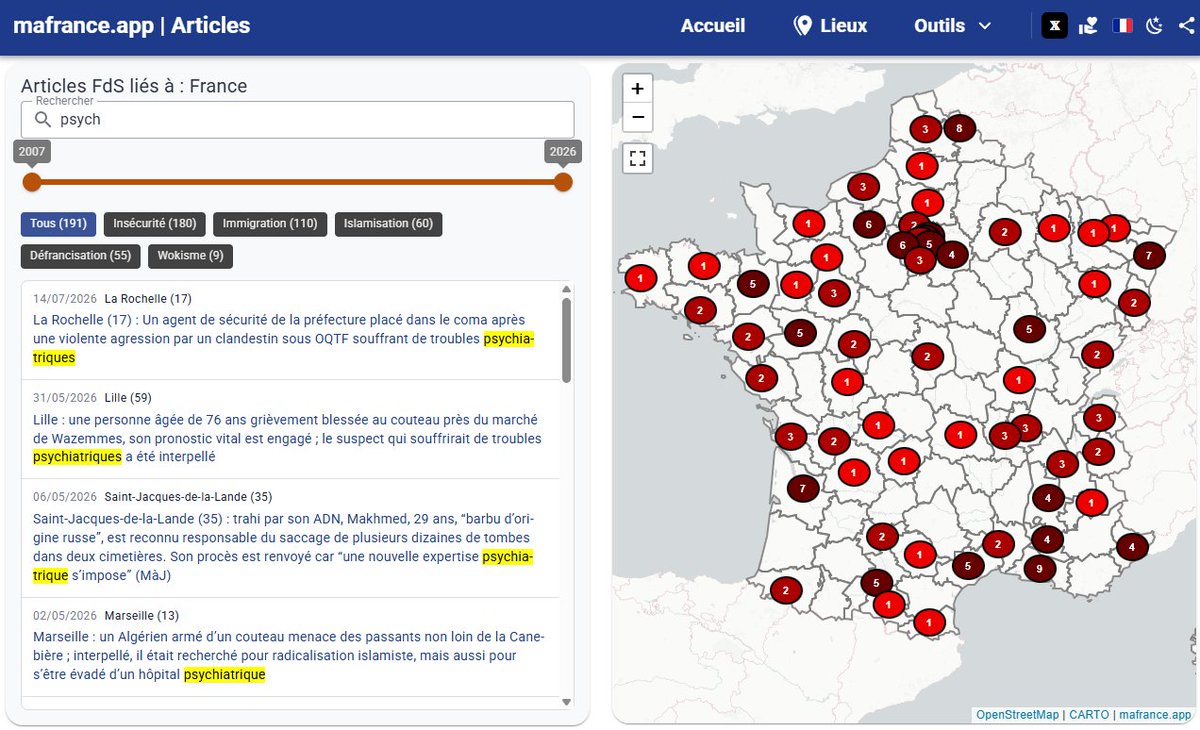Open the X (Twitter) profile icon

(x=1055, y=25)
